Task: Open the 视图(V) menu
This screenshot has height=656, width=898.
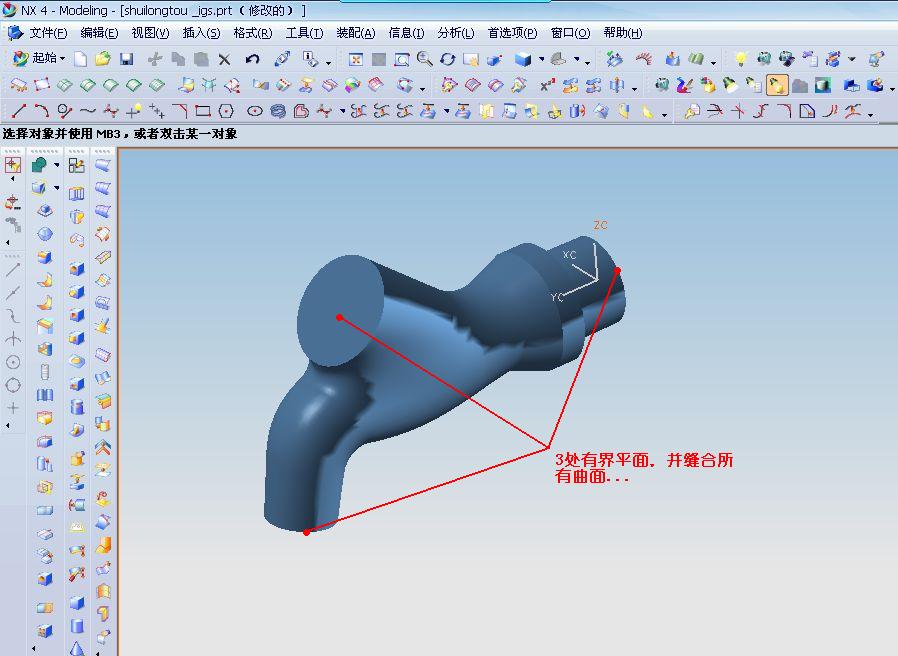Action: (150, 33)
